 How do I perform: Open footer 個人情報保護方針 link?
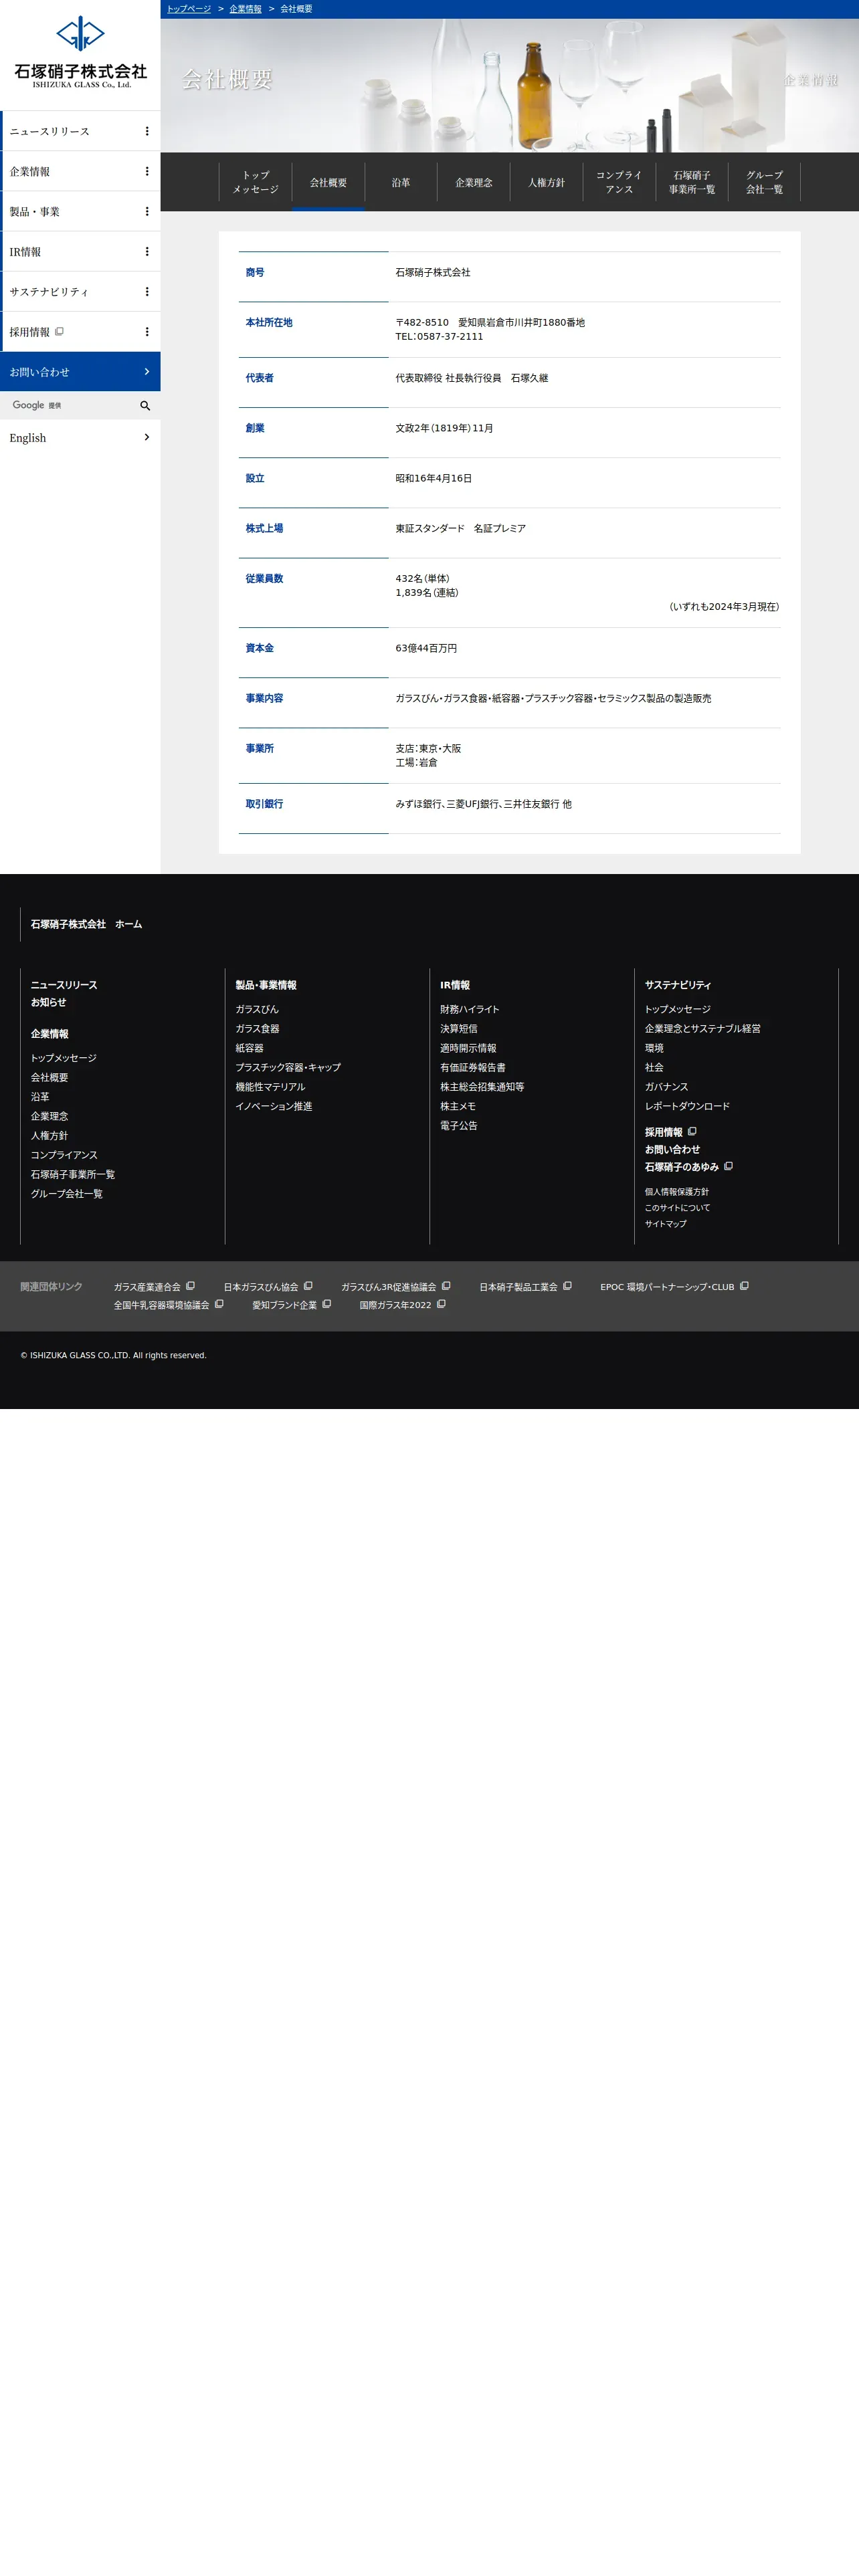(677, 1192)
